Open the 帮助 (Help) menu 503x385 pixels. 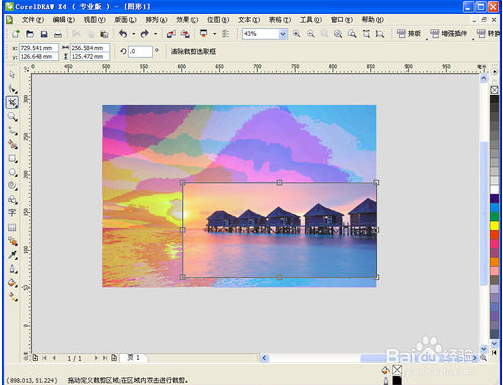pos(373,20)
